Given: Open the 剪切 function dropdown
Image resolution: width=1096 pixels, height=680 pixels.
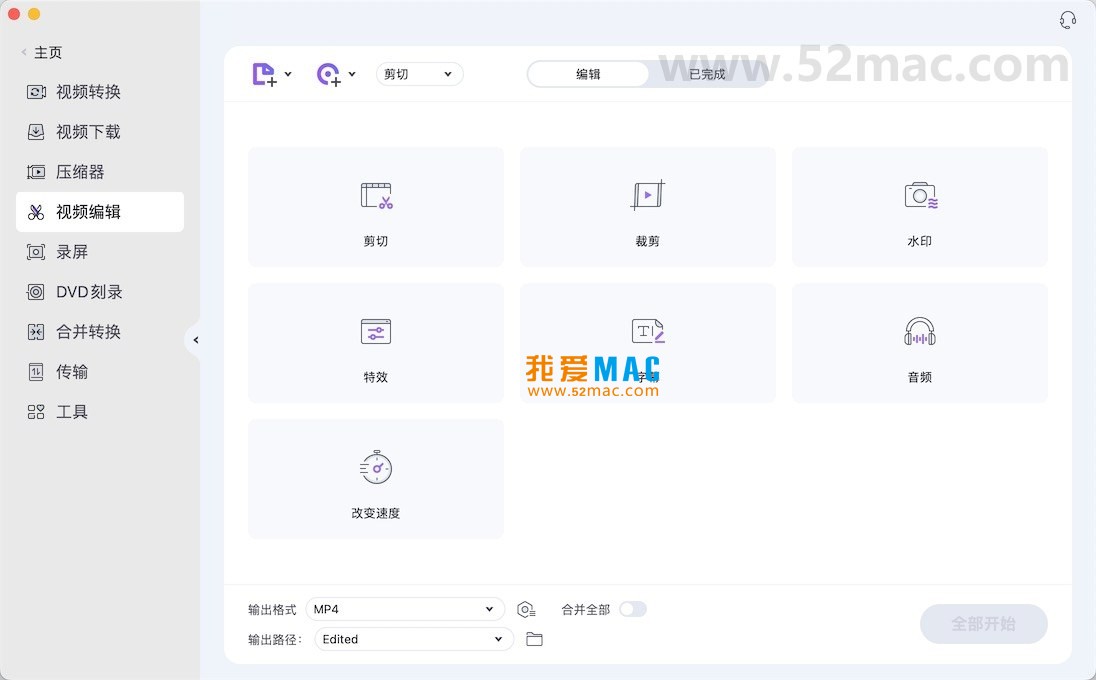Looking at the screenshot, I should click(x=419, y=74).
